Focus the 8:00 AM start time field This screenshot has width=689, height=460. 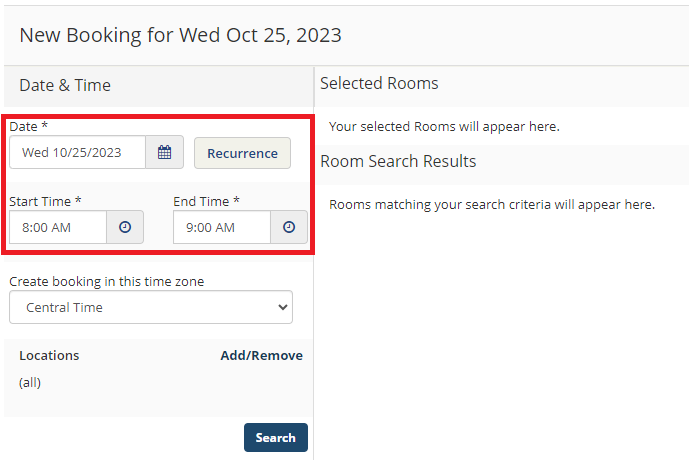(x=58, y=227)
